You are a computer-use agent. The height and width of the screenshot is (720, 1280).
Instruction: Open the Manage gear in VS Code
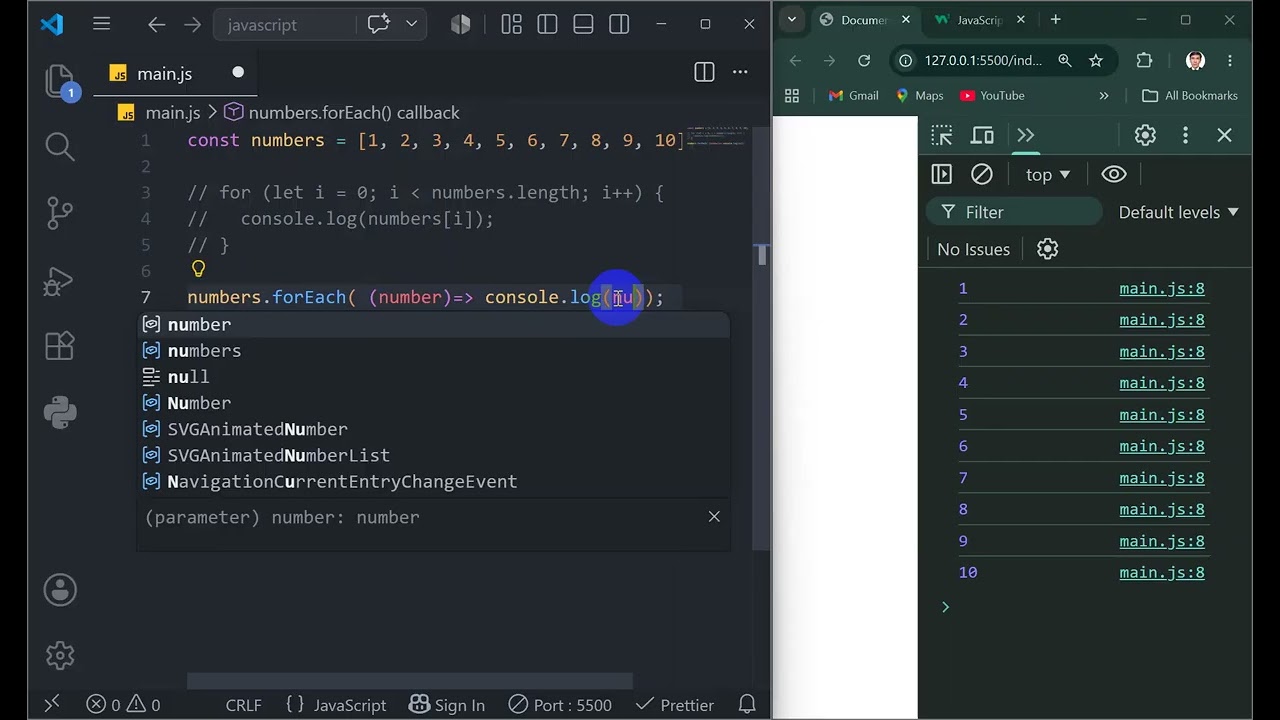pyautogui.click(x=60, y=655)
